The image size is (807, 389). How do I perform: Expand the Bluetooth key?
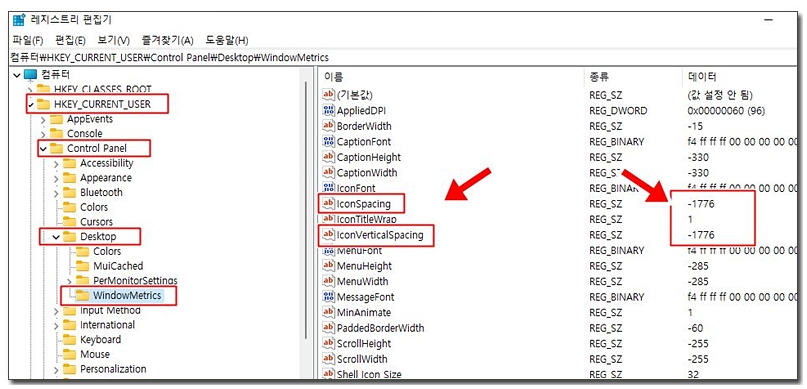[57, 193]
